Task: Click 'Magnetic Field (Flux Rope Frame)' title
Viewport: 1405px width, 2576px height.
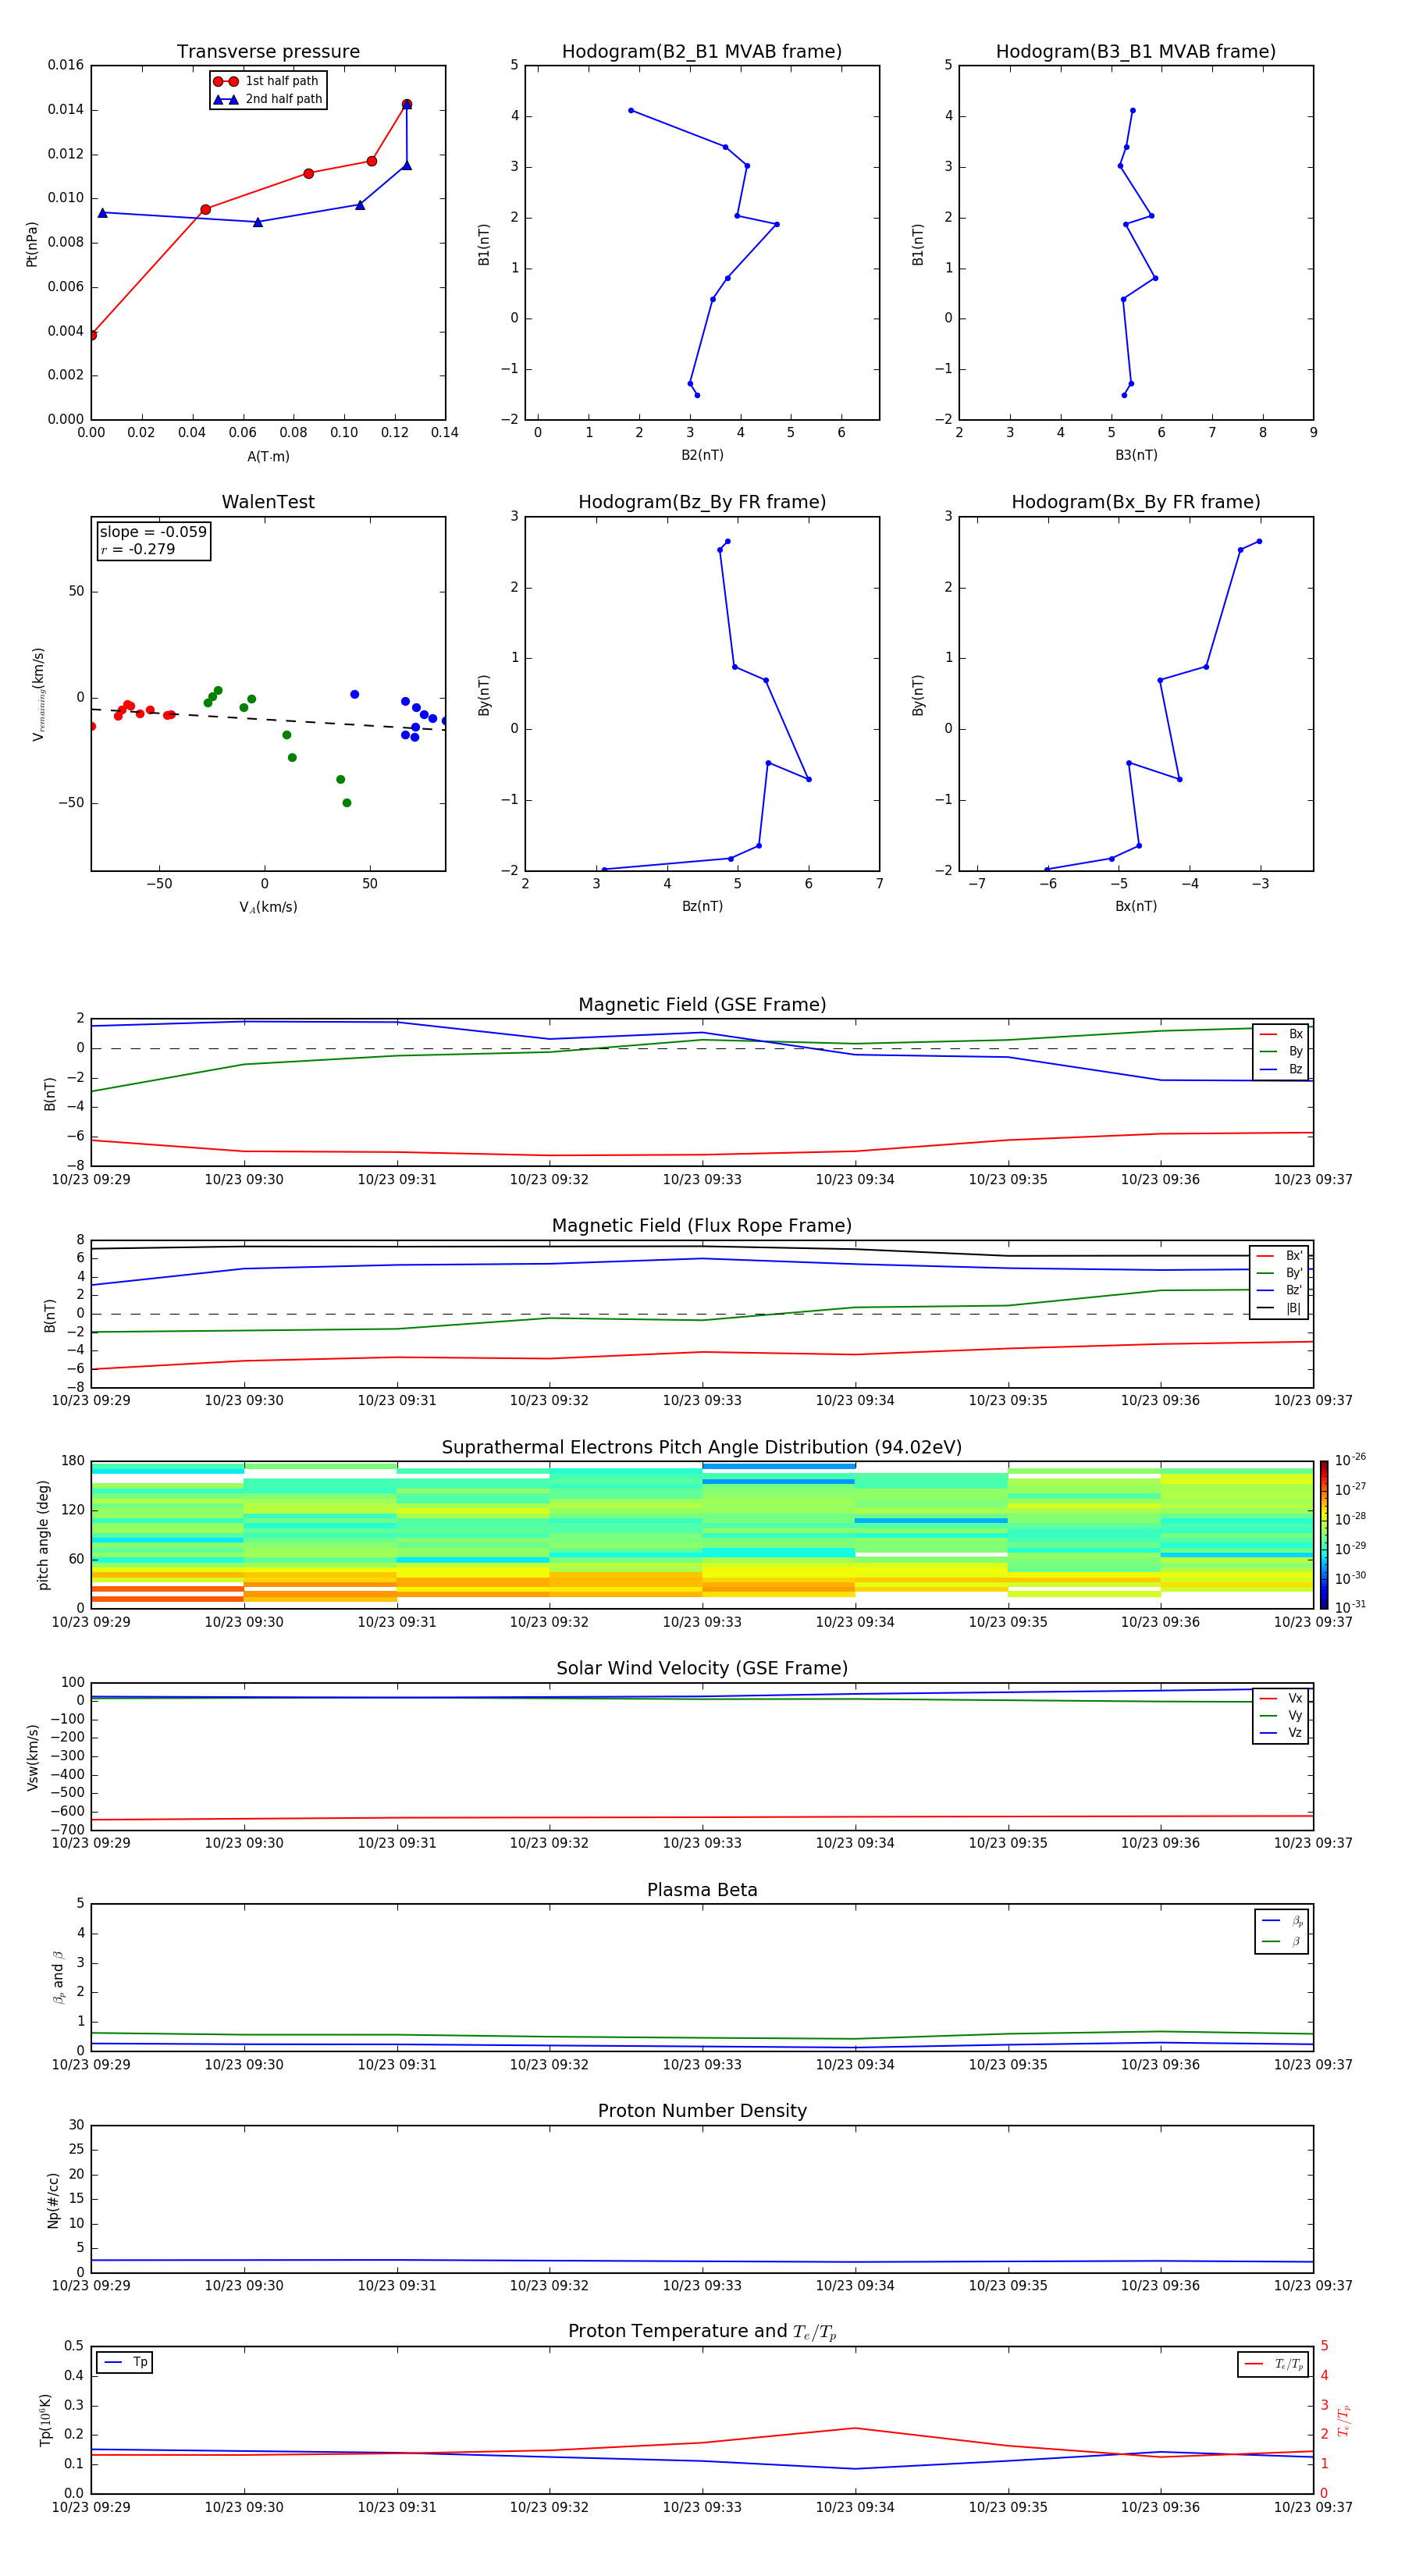Action: click(x=702, y=1226)
